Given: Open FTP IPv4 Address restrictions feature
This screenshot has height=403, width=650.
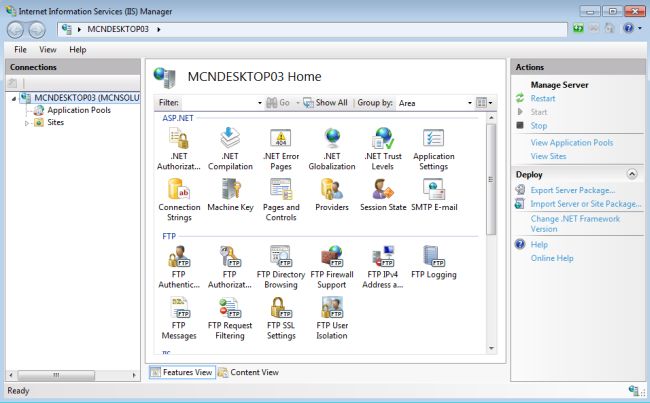Looking at the screenshot, I should [x=383, y=267].
